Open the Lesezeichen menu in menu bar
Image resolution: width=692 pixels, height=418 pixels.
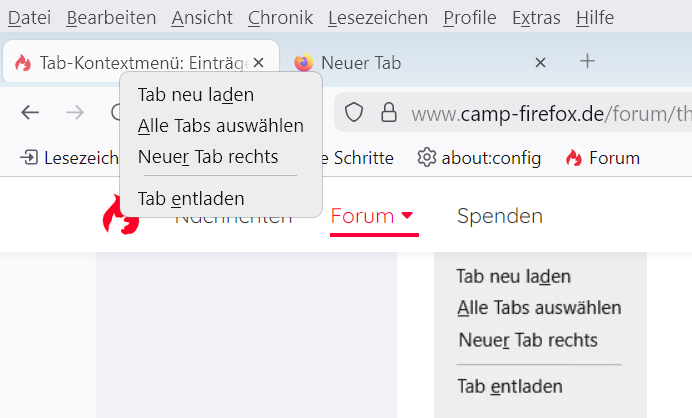point(378,17)
